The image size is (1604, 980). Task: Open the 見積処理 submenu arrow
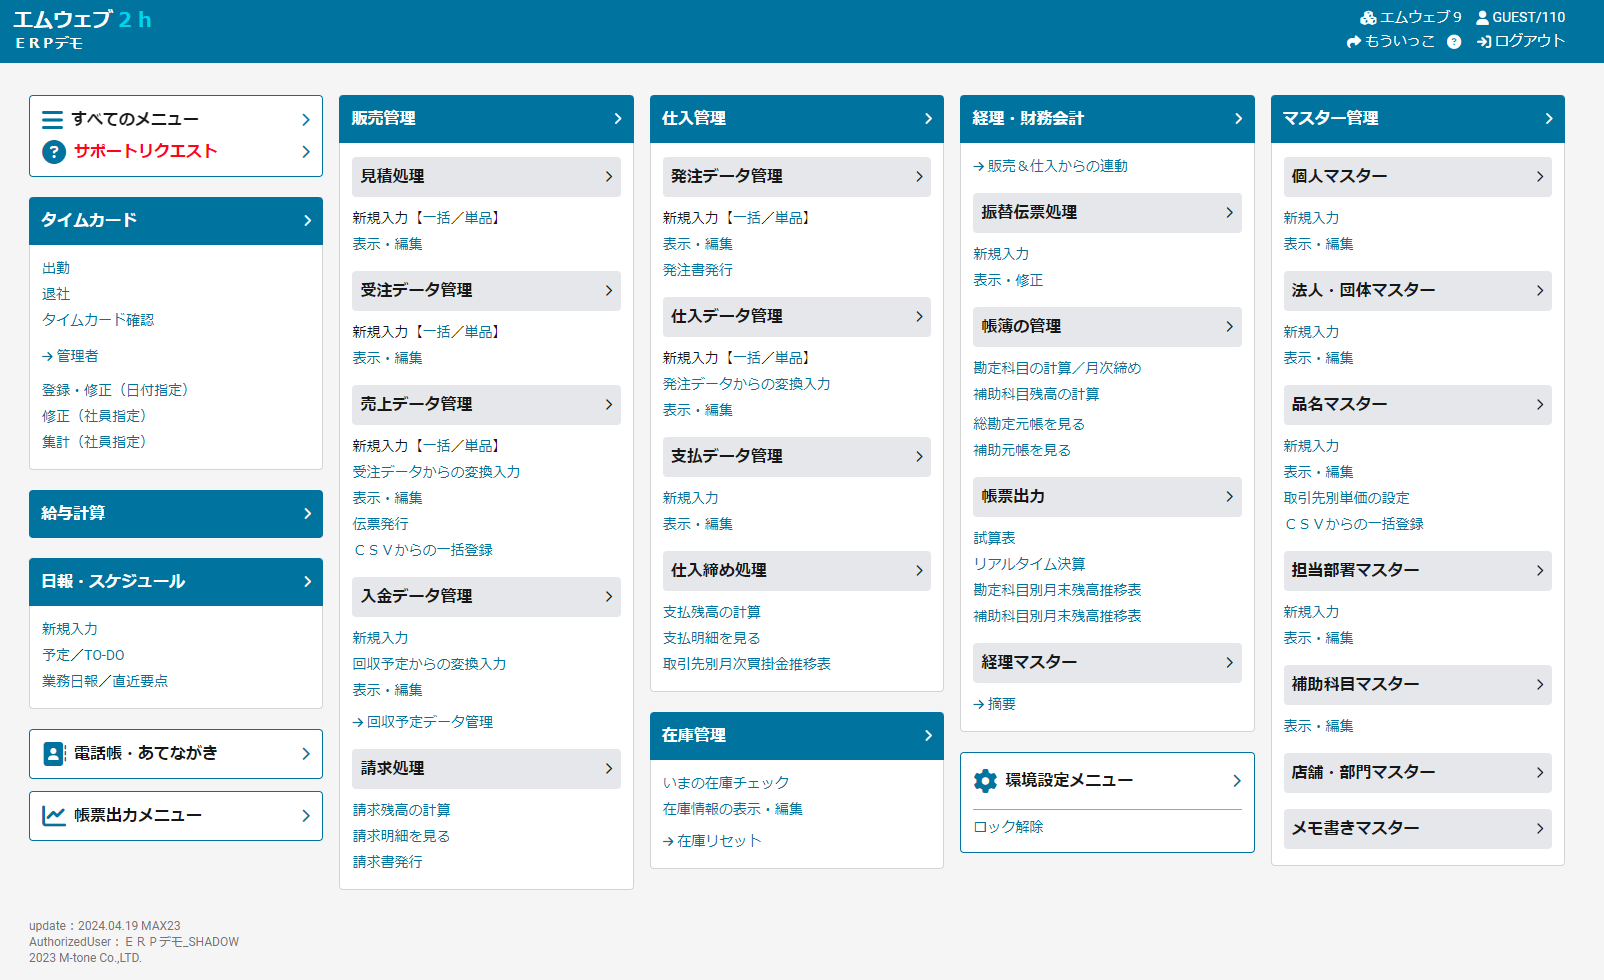[608, 177]
